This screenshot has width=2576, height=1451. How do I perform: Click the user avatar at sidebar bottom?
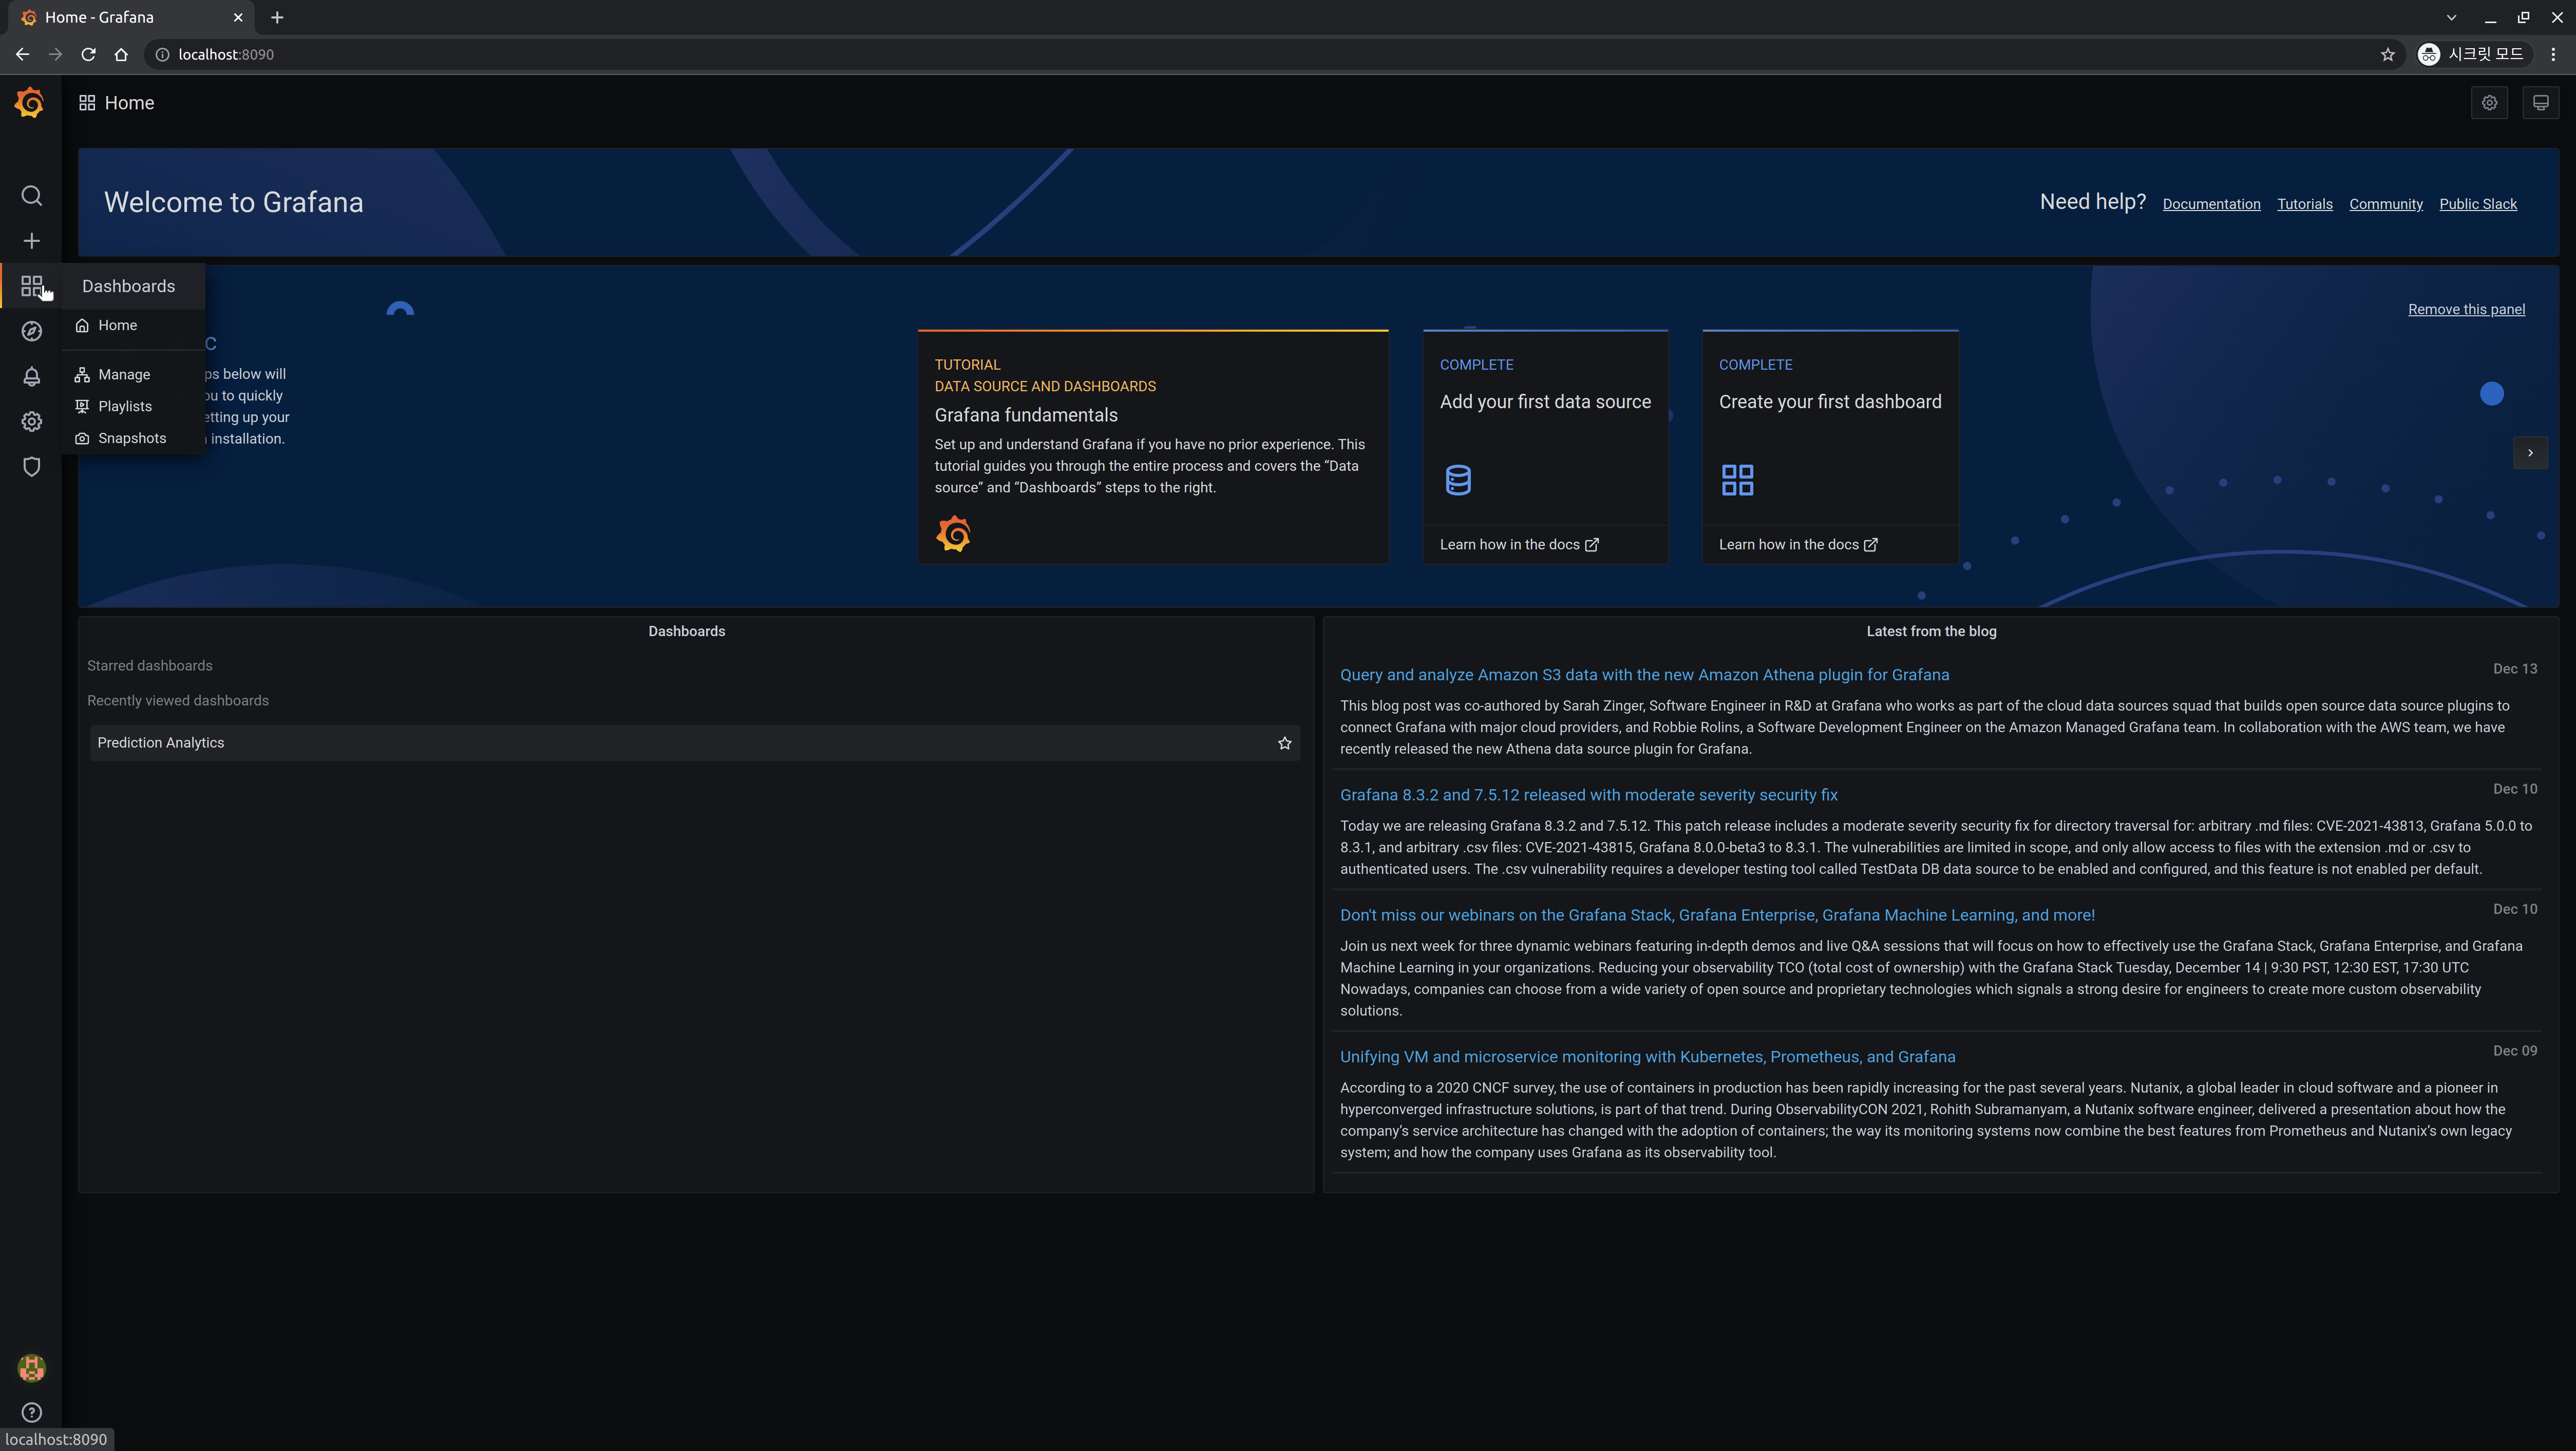pyautogui.click(x=31, y=1368)
